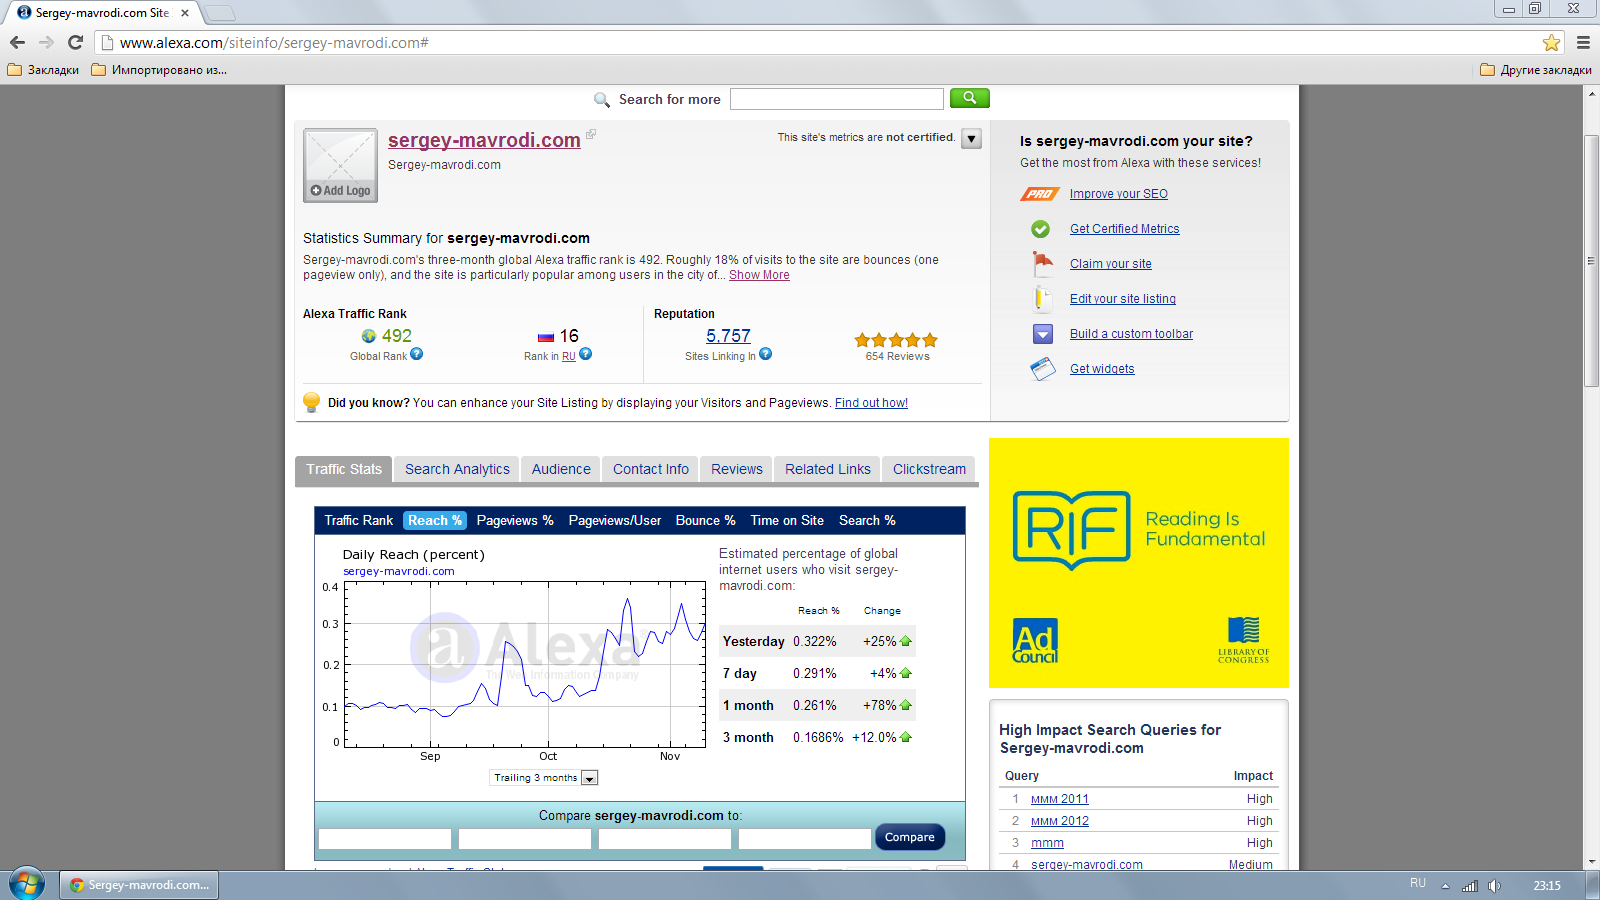
Task: Select the Search % chart option
Action: [867, 520]
